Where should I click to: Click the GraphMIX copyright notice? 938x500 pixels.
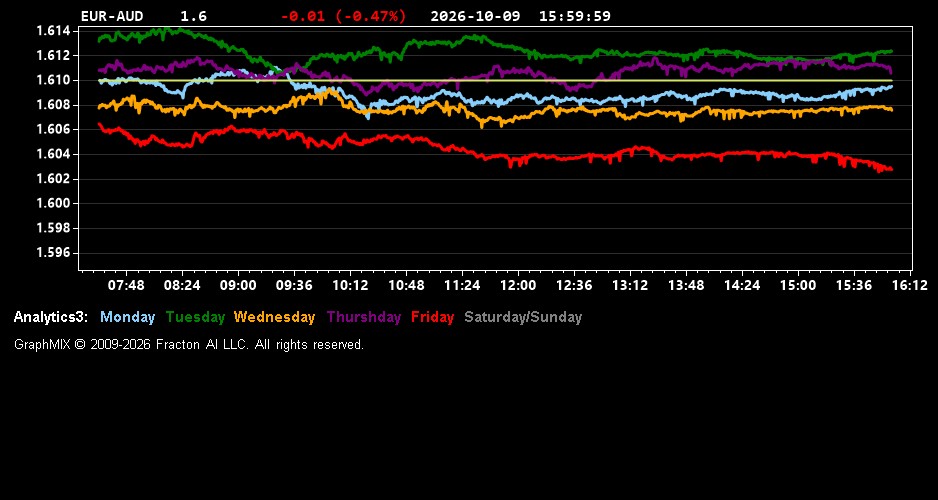point(188,344)
